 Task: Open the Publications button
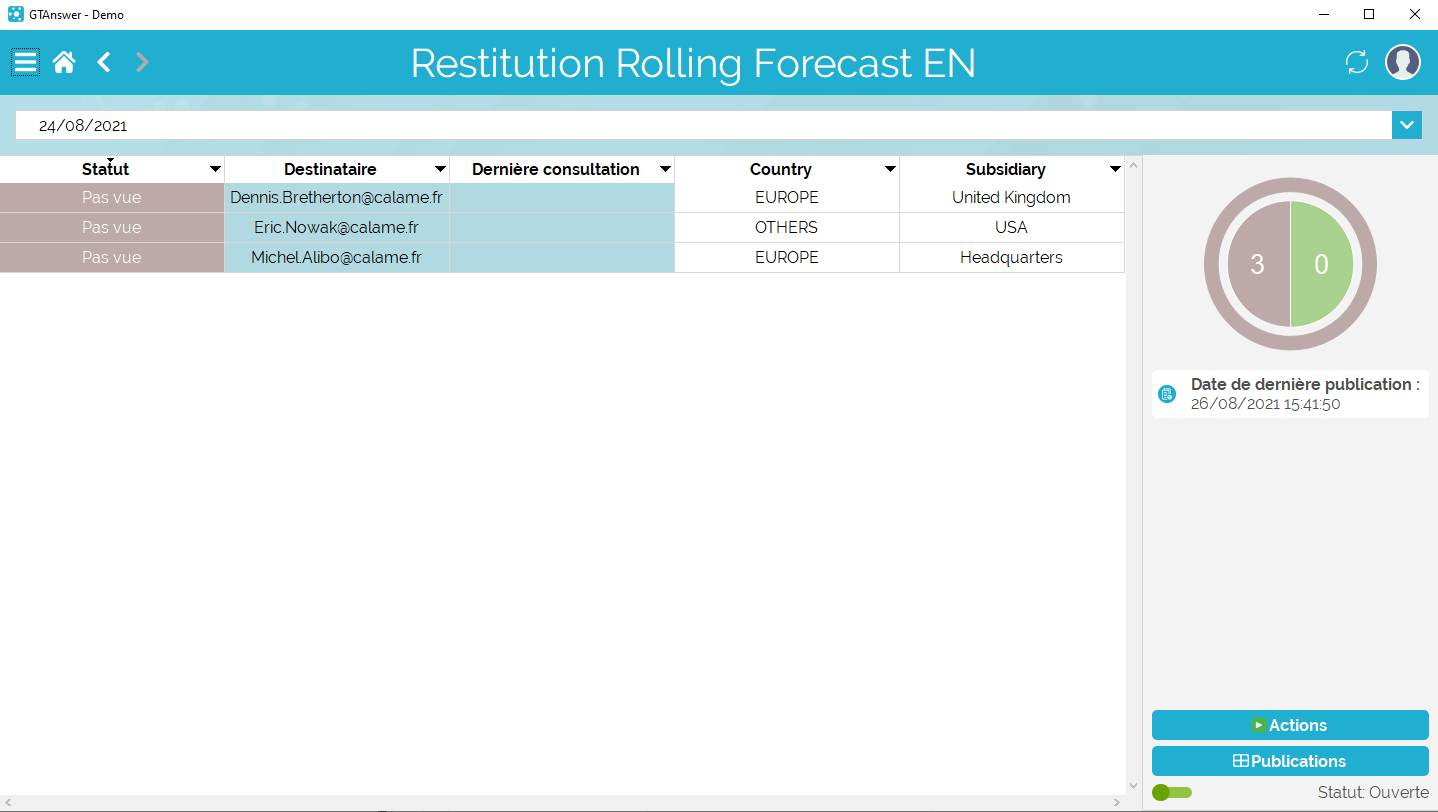(1290, 761)
